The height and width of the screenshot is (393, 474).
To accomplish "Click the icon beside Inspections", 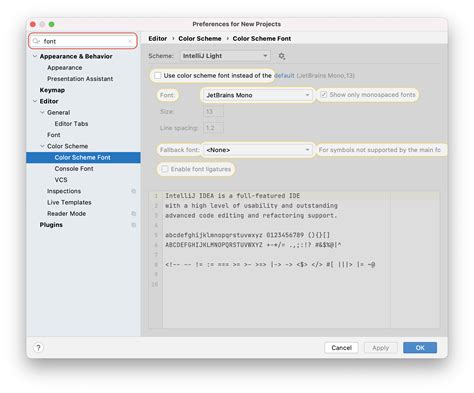I will (134, 191).
